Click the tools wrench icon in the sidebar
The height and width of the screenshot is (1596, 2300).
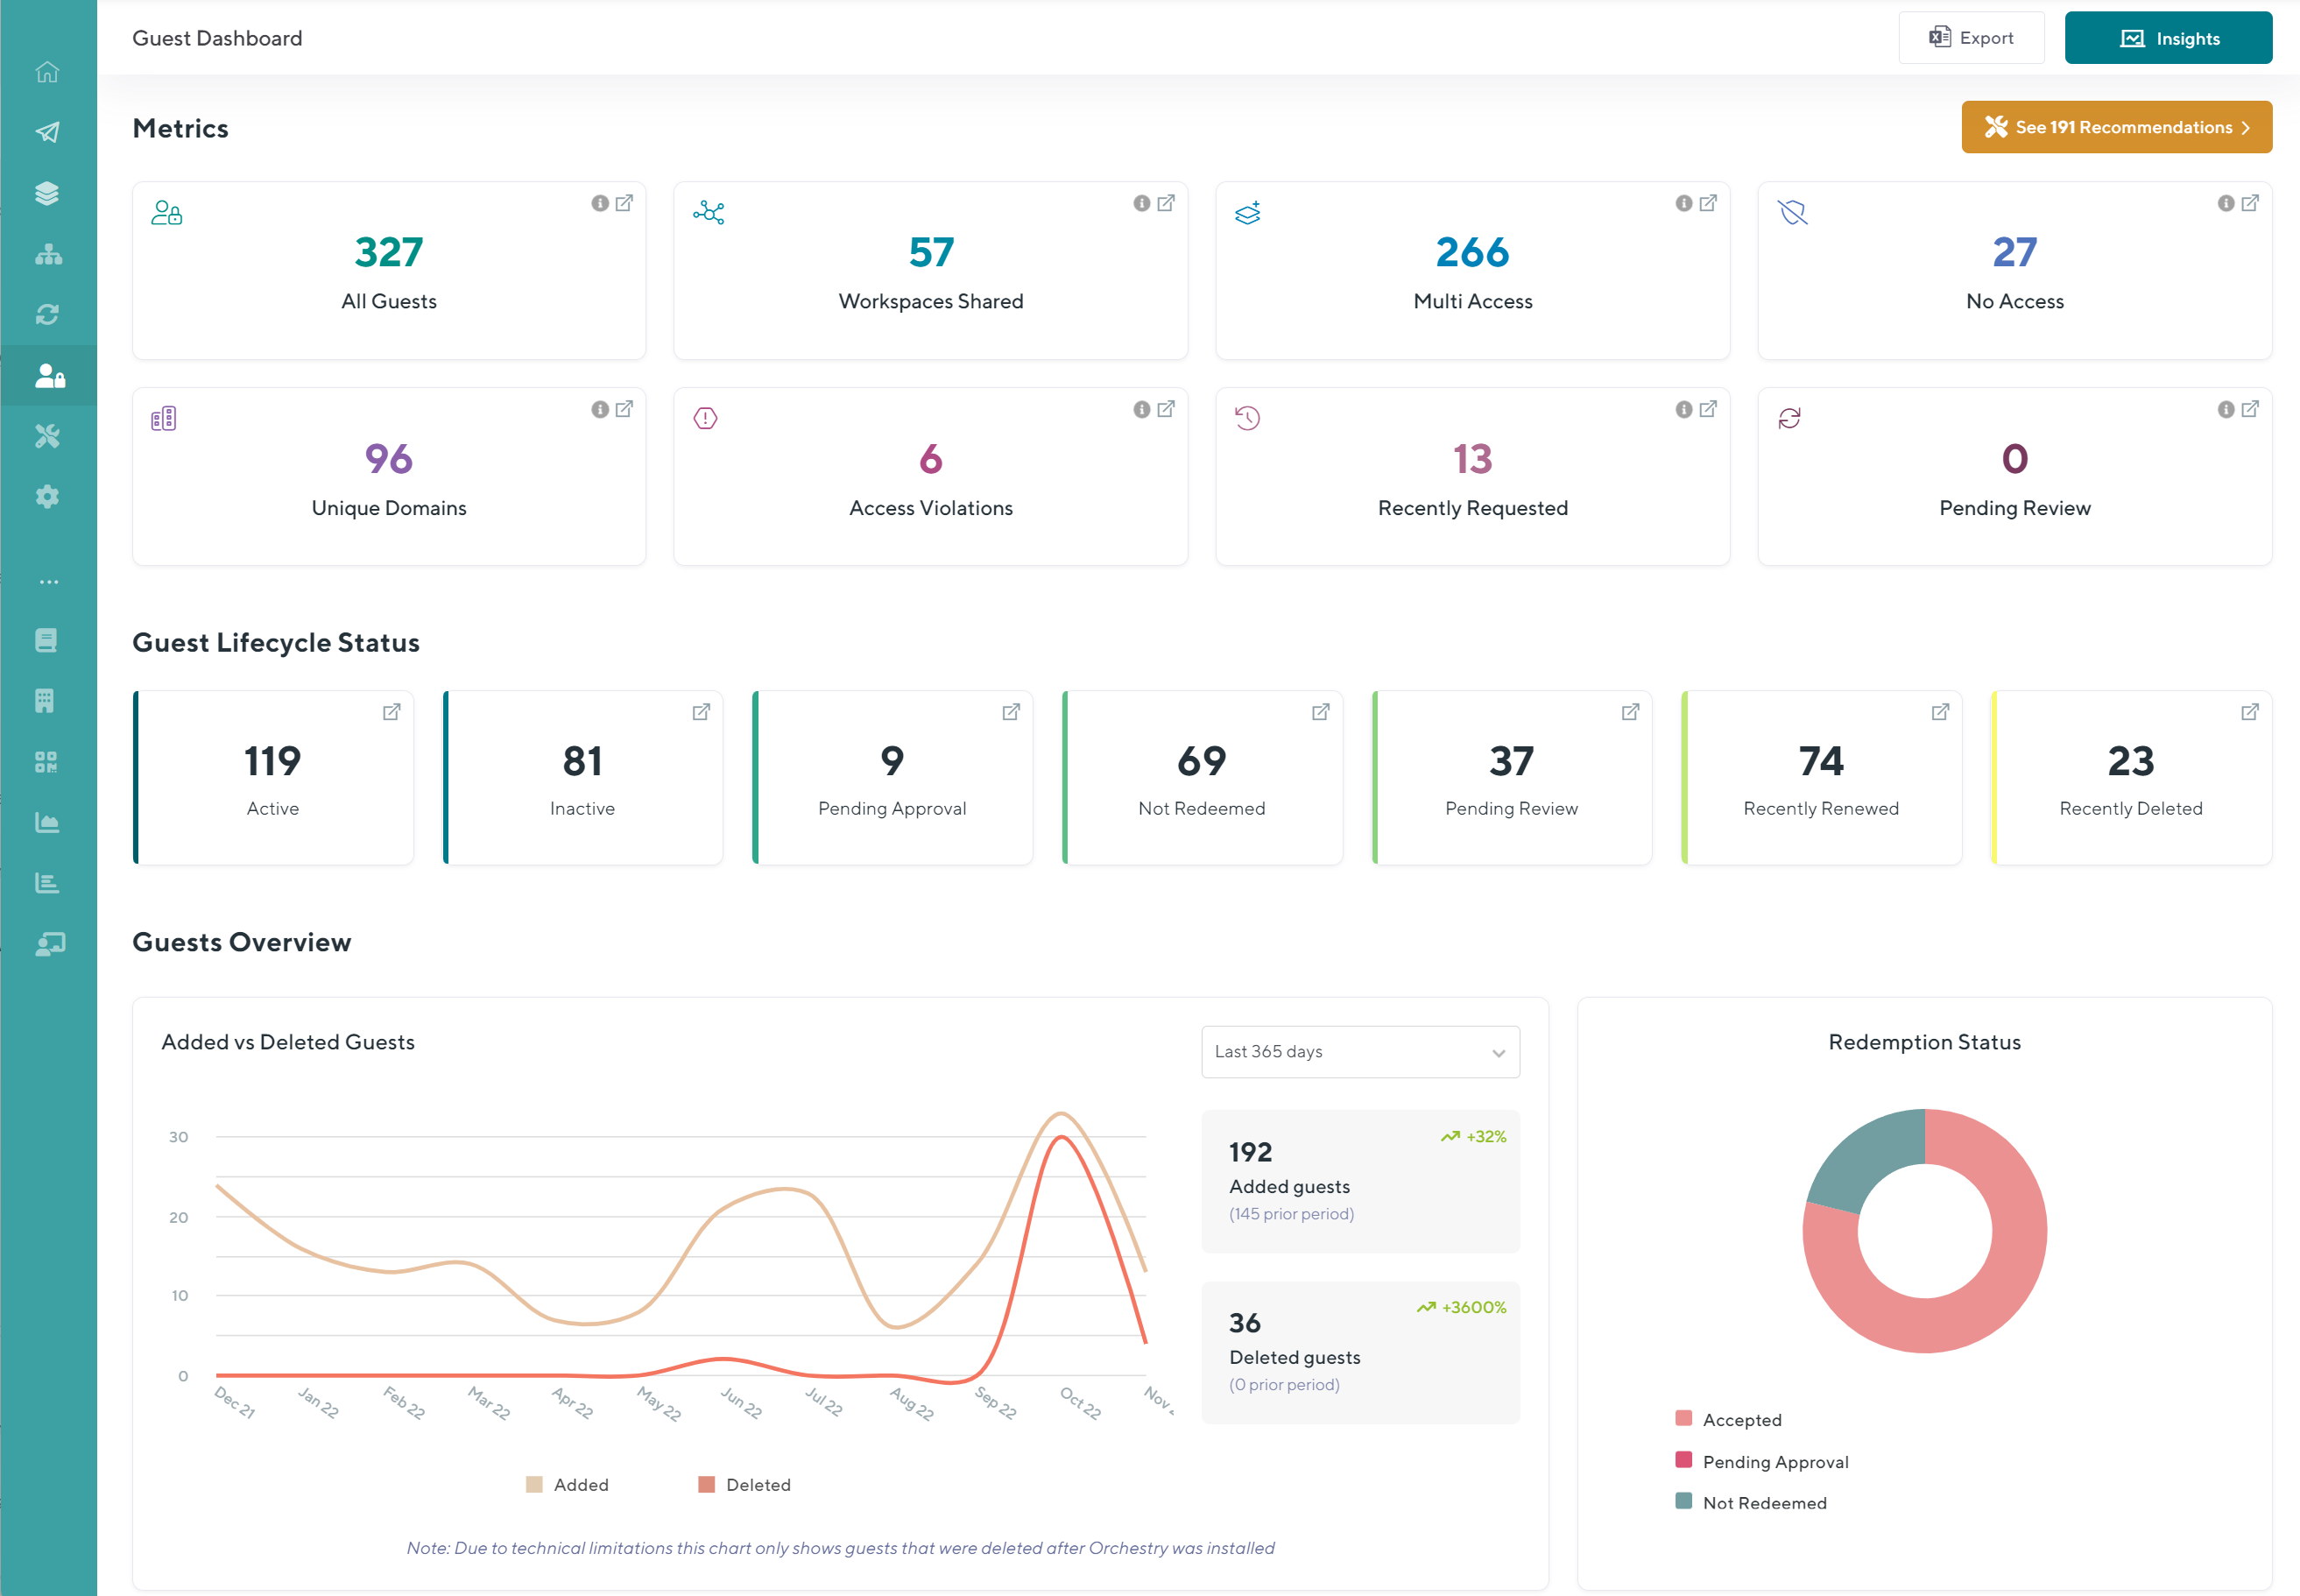pyautogui.click(x=47, y=436)
